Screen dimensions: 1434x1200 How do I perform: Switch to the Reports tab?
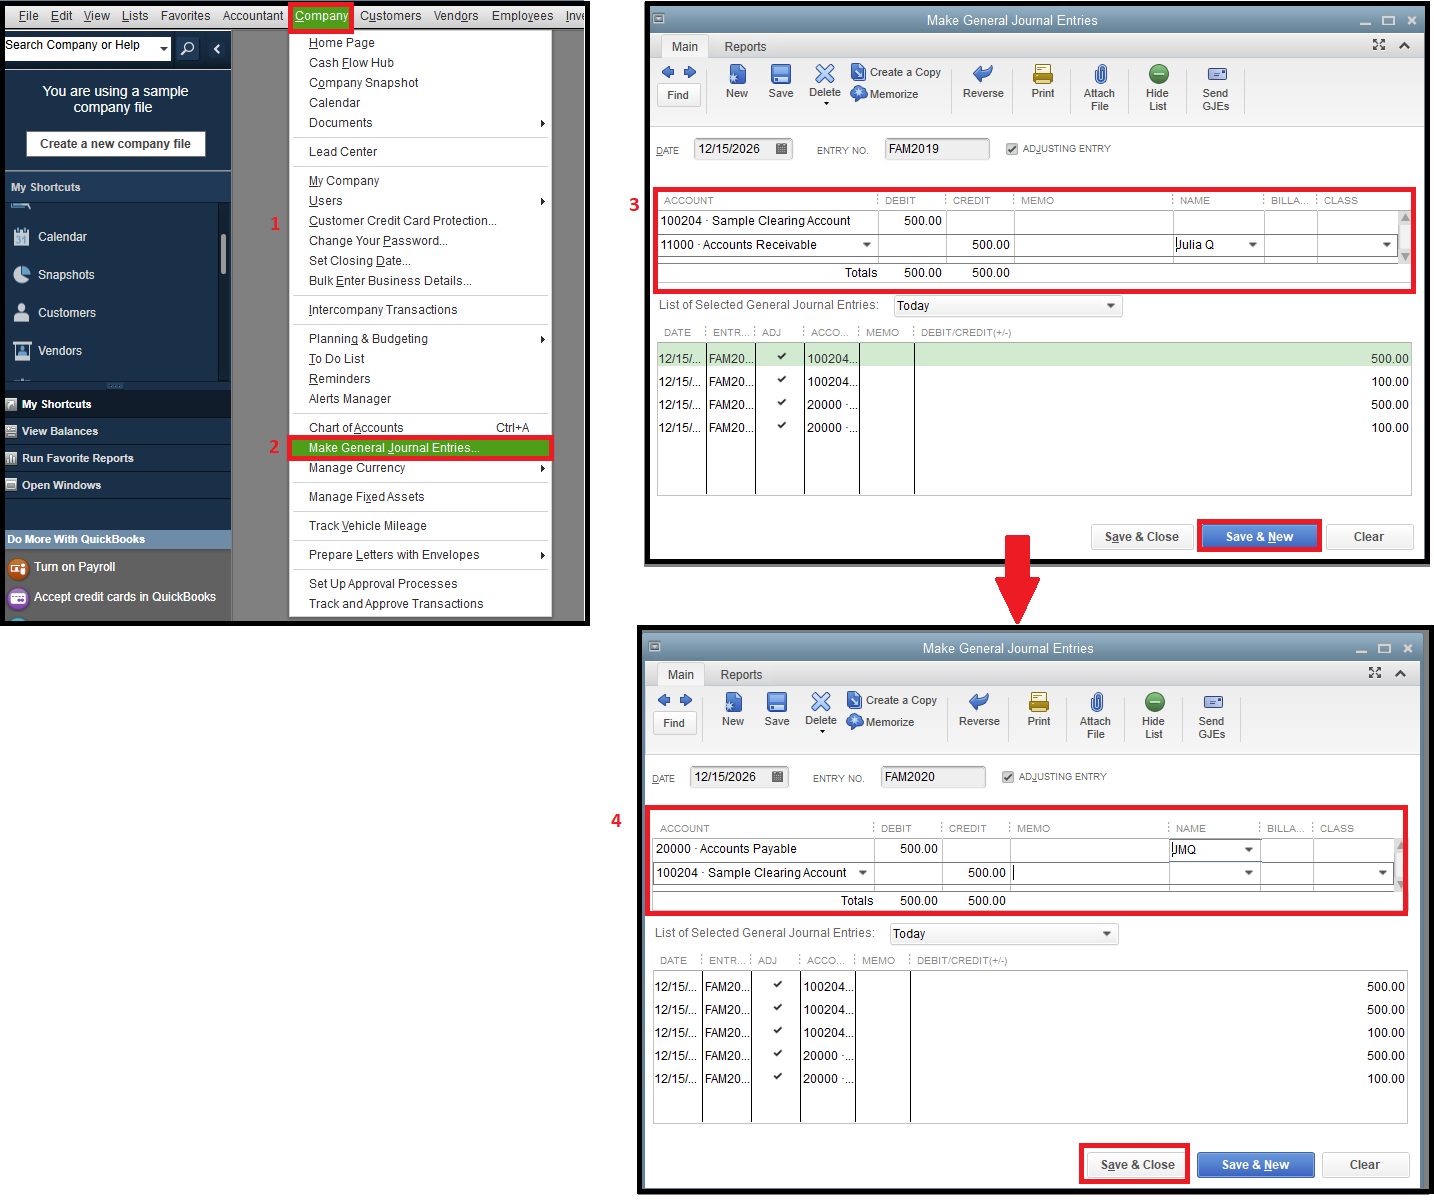745,46
